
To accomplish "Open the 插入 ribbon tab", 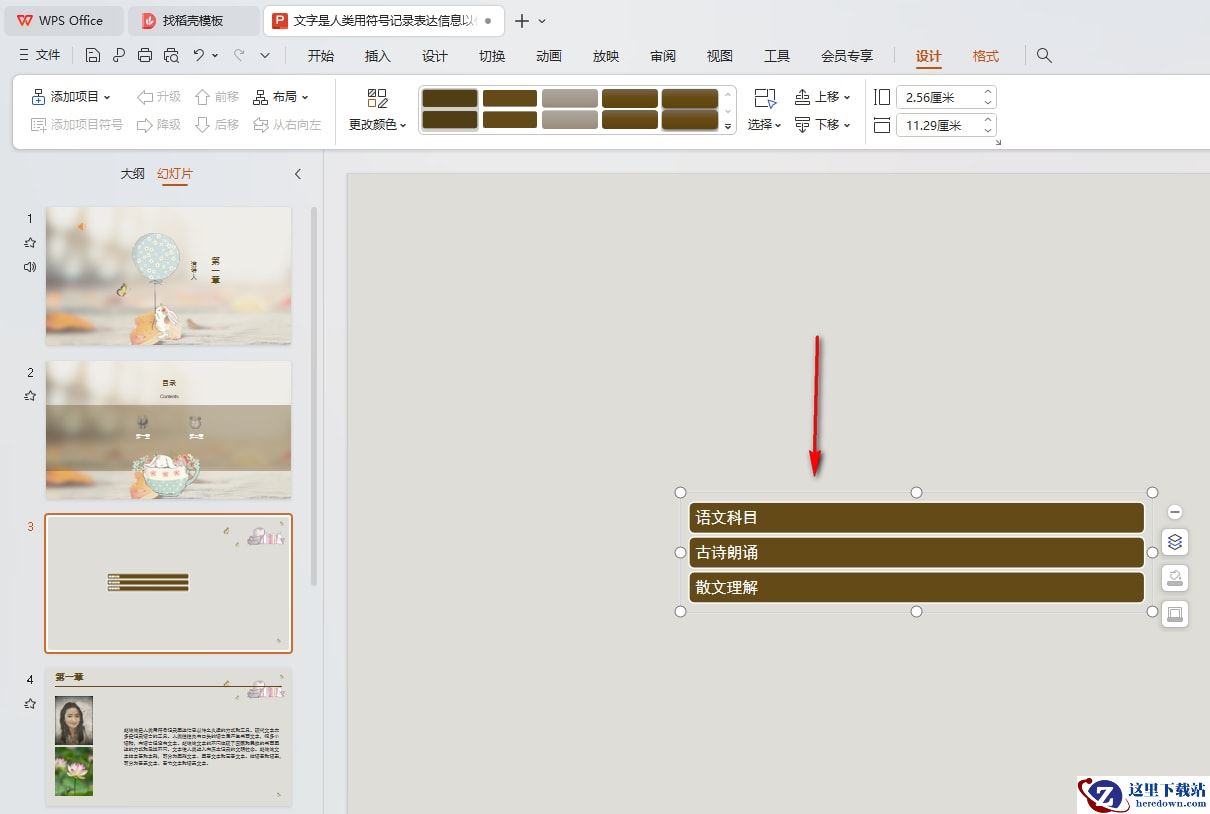I will click(x=378, y=56).
